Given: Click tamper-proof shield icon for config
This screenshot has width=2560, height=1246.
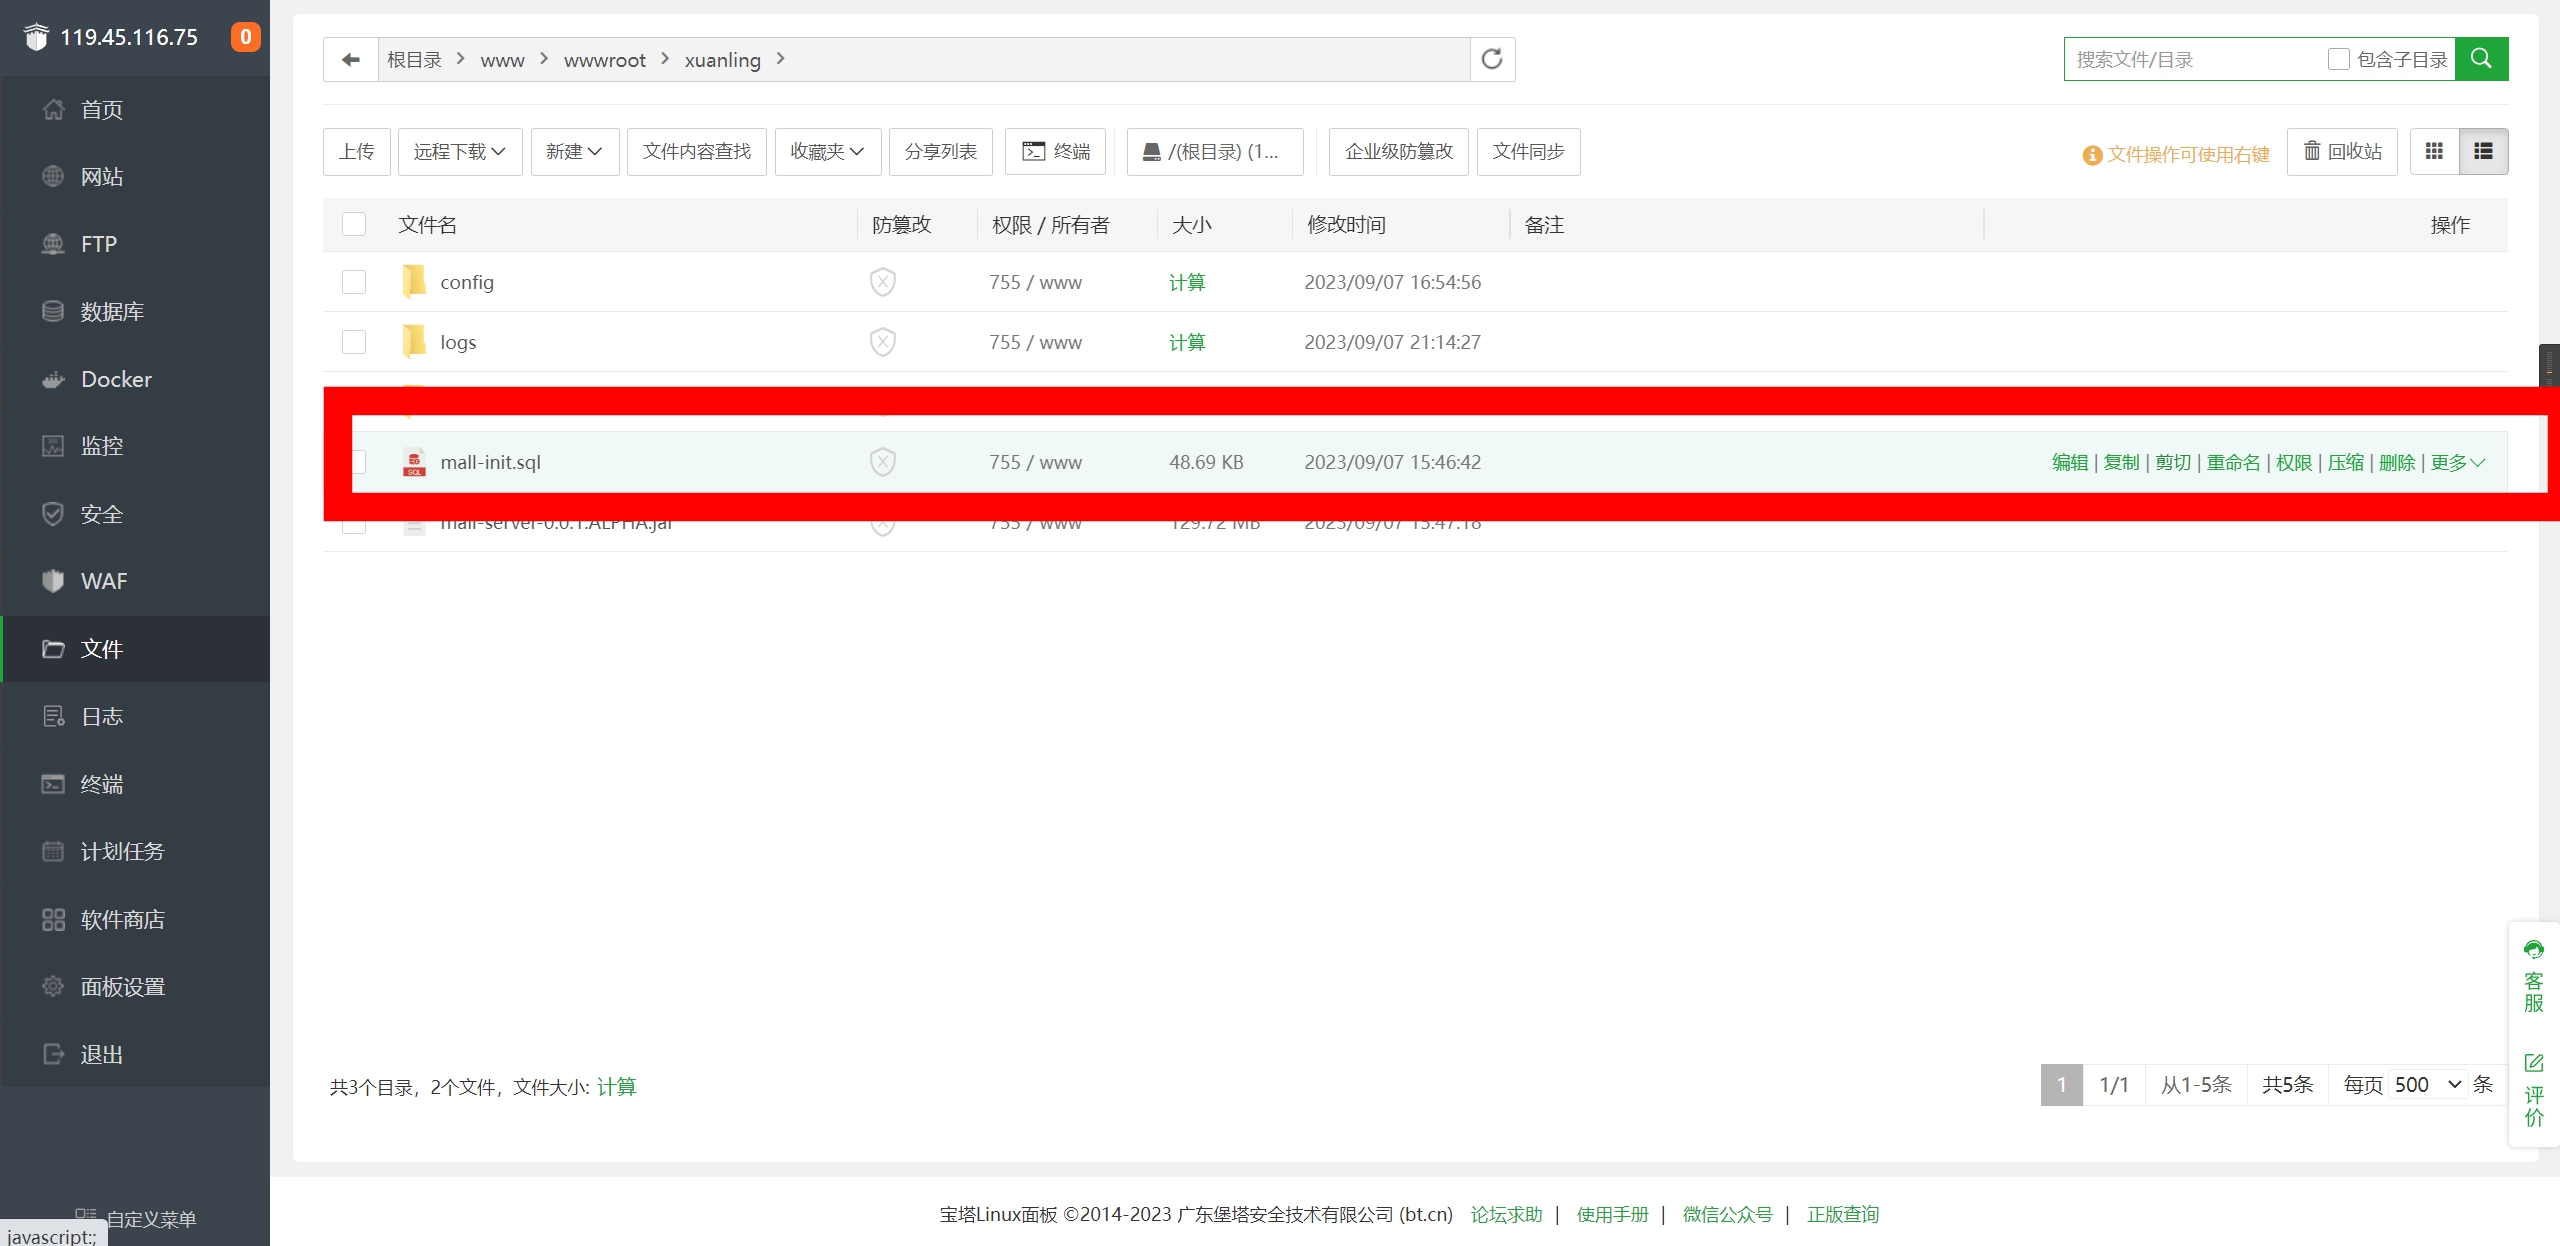Looking at the screenshot, I should pos(882,282).
